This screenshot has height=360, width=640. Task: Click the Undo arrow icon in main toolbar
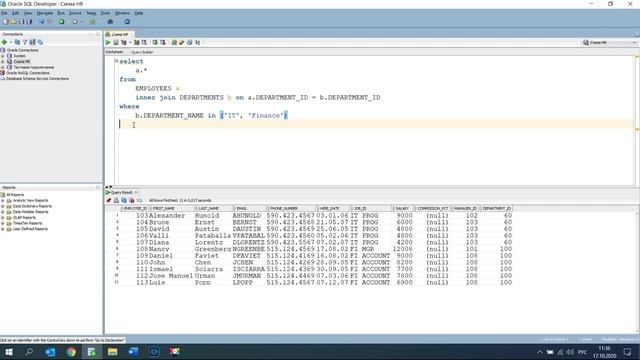coord(42,22)
